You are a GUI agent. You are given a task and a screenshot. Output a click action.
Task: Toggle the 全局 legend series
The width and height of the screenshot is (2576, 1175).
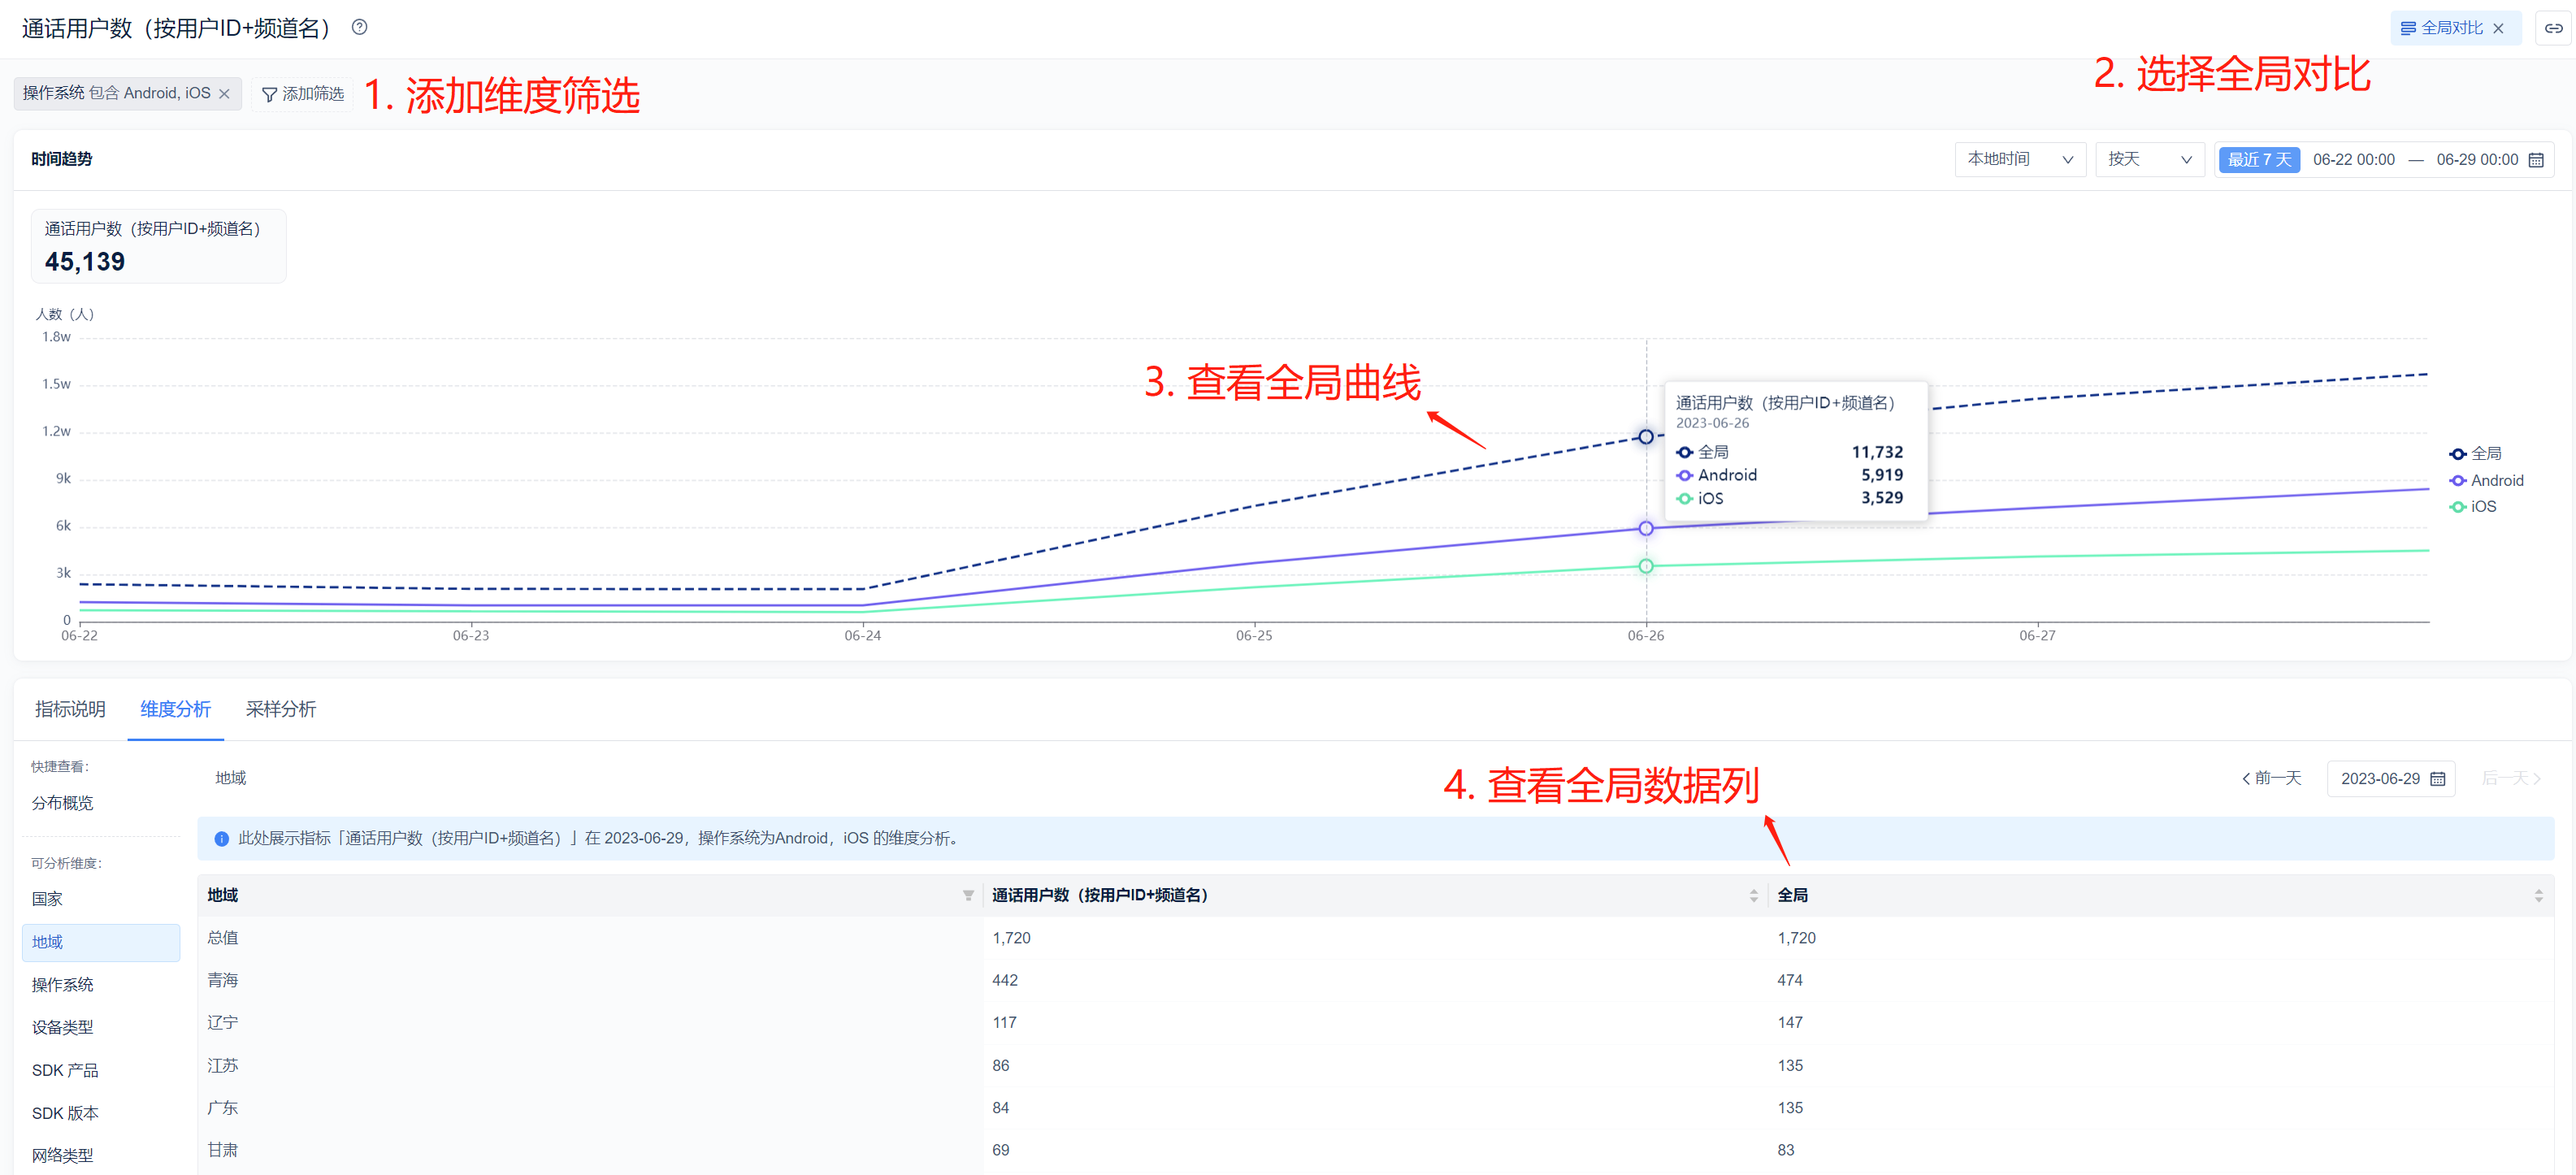coord(2475,453)
